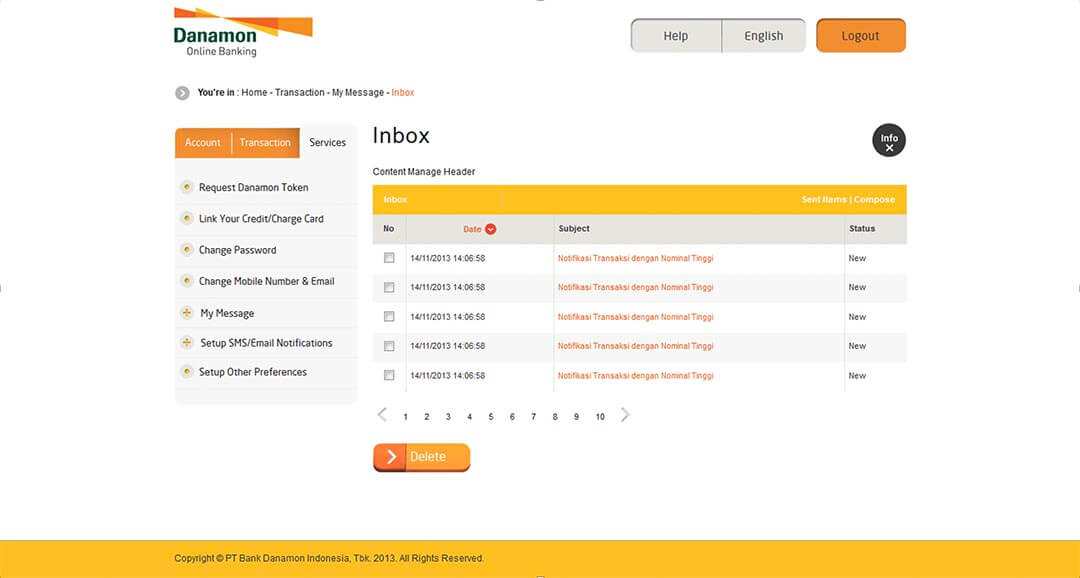Image resolution: width=1080 pixels, height=578 pixels.
Task: Click the arrow icon inside the Delete button
Action: 392,457
